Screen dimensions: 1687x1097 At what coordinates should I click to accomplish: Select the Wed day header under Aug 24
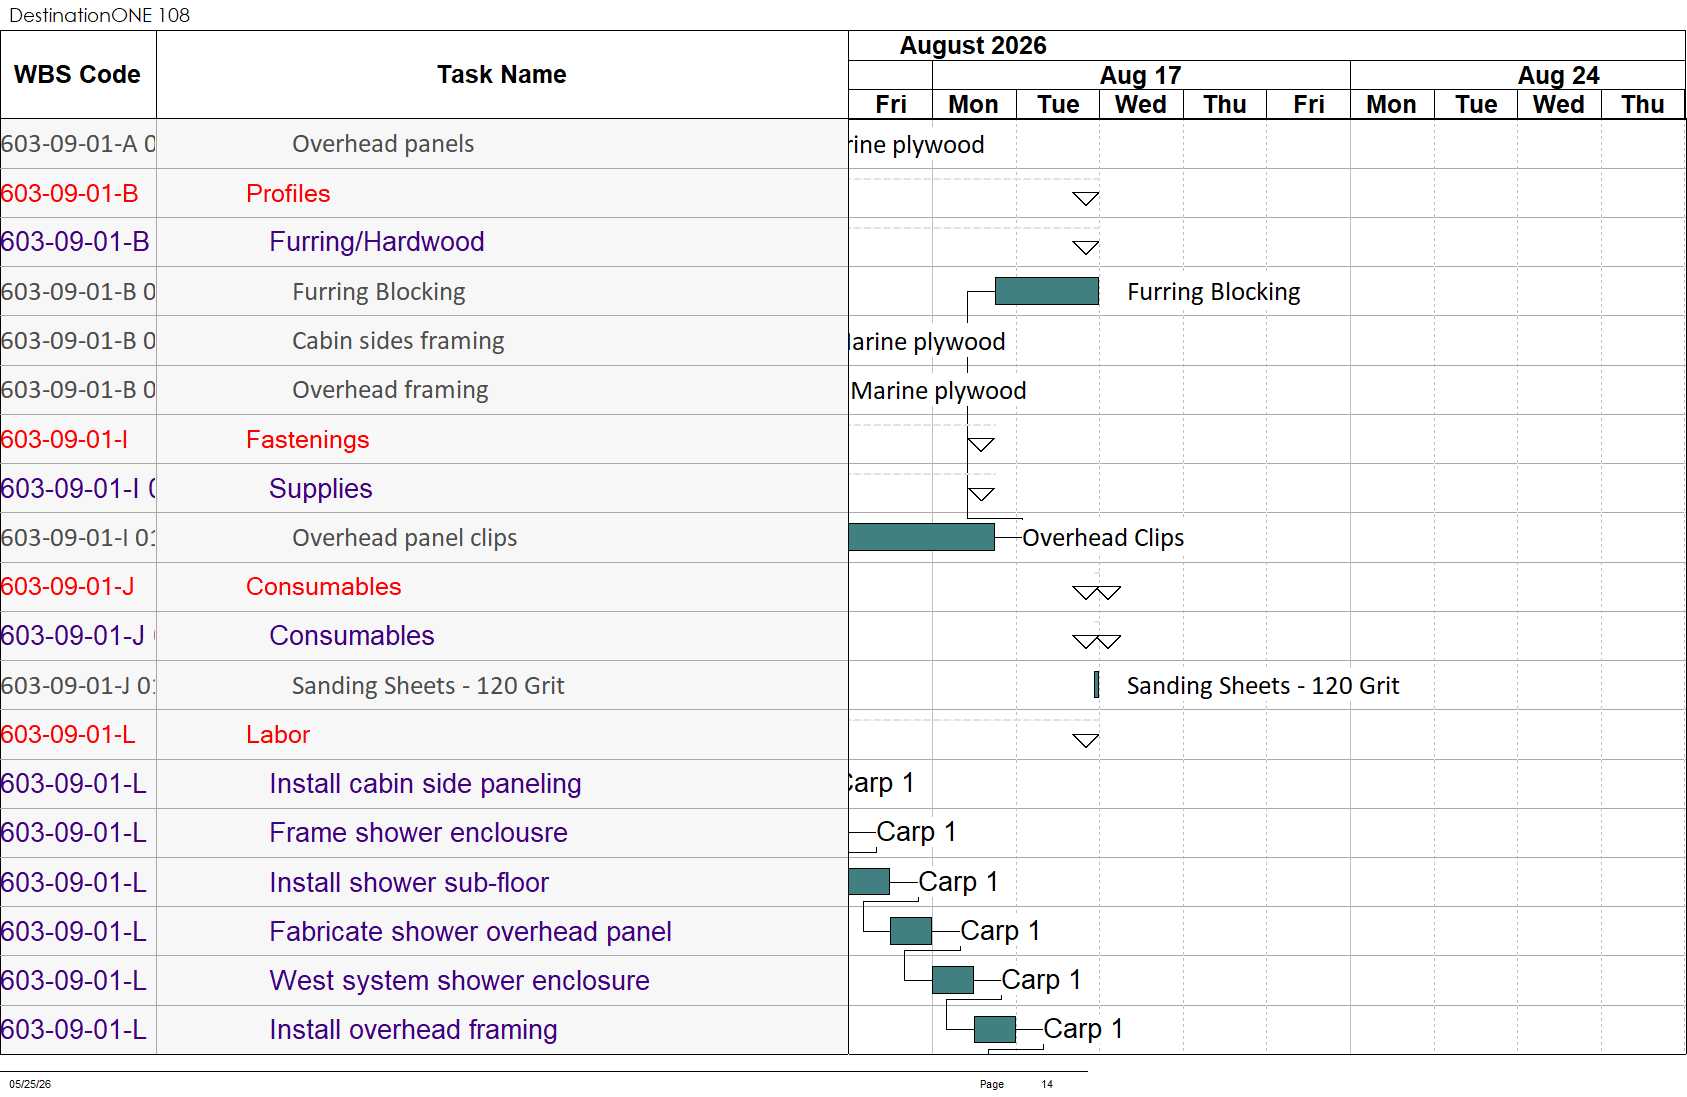pyautogui.click(x=1559, y=105)
